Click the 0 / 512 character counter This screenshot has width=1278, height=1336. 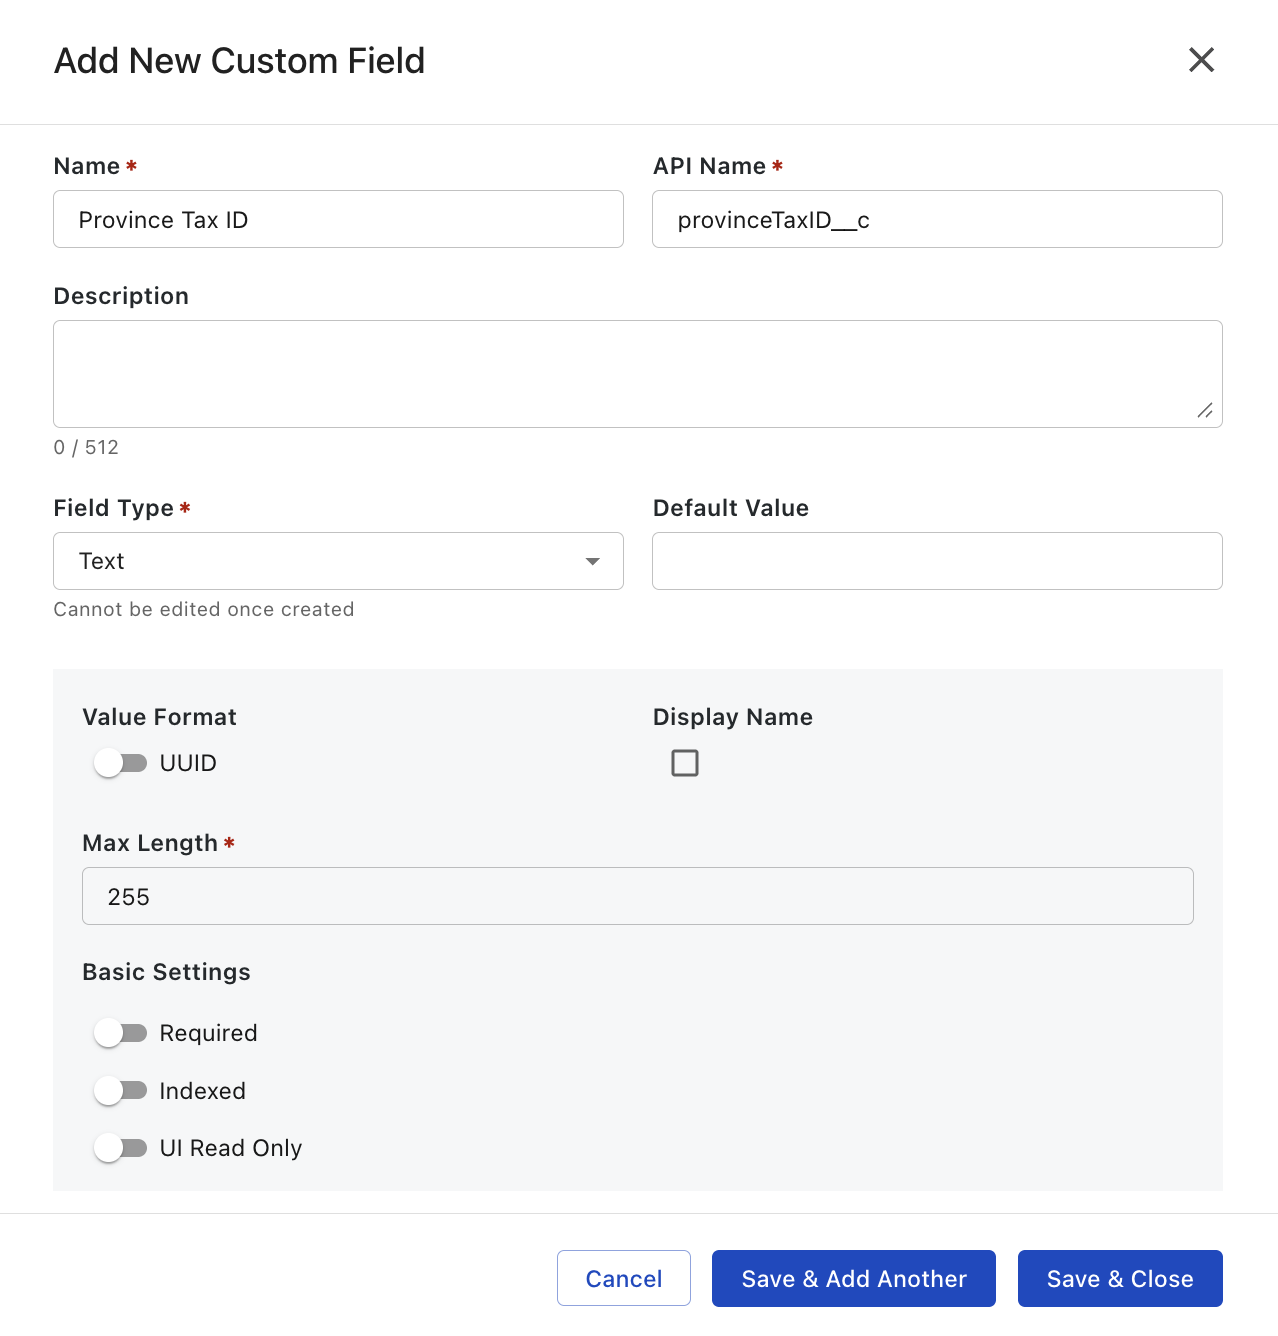tap(86, 447)
